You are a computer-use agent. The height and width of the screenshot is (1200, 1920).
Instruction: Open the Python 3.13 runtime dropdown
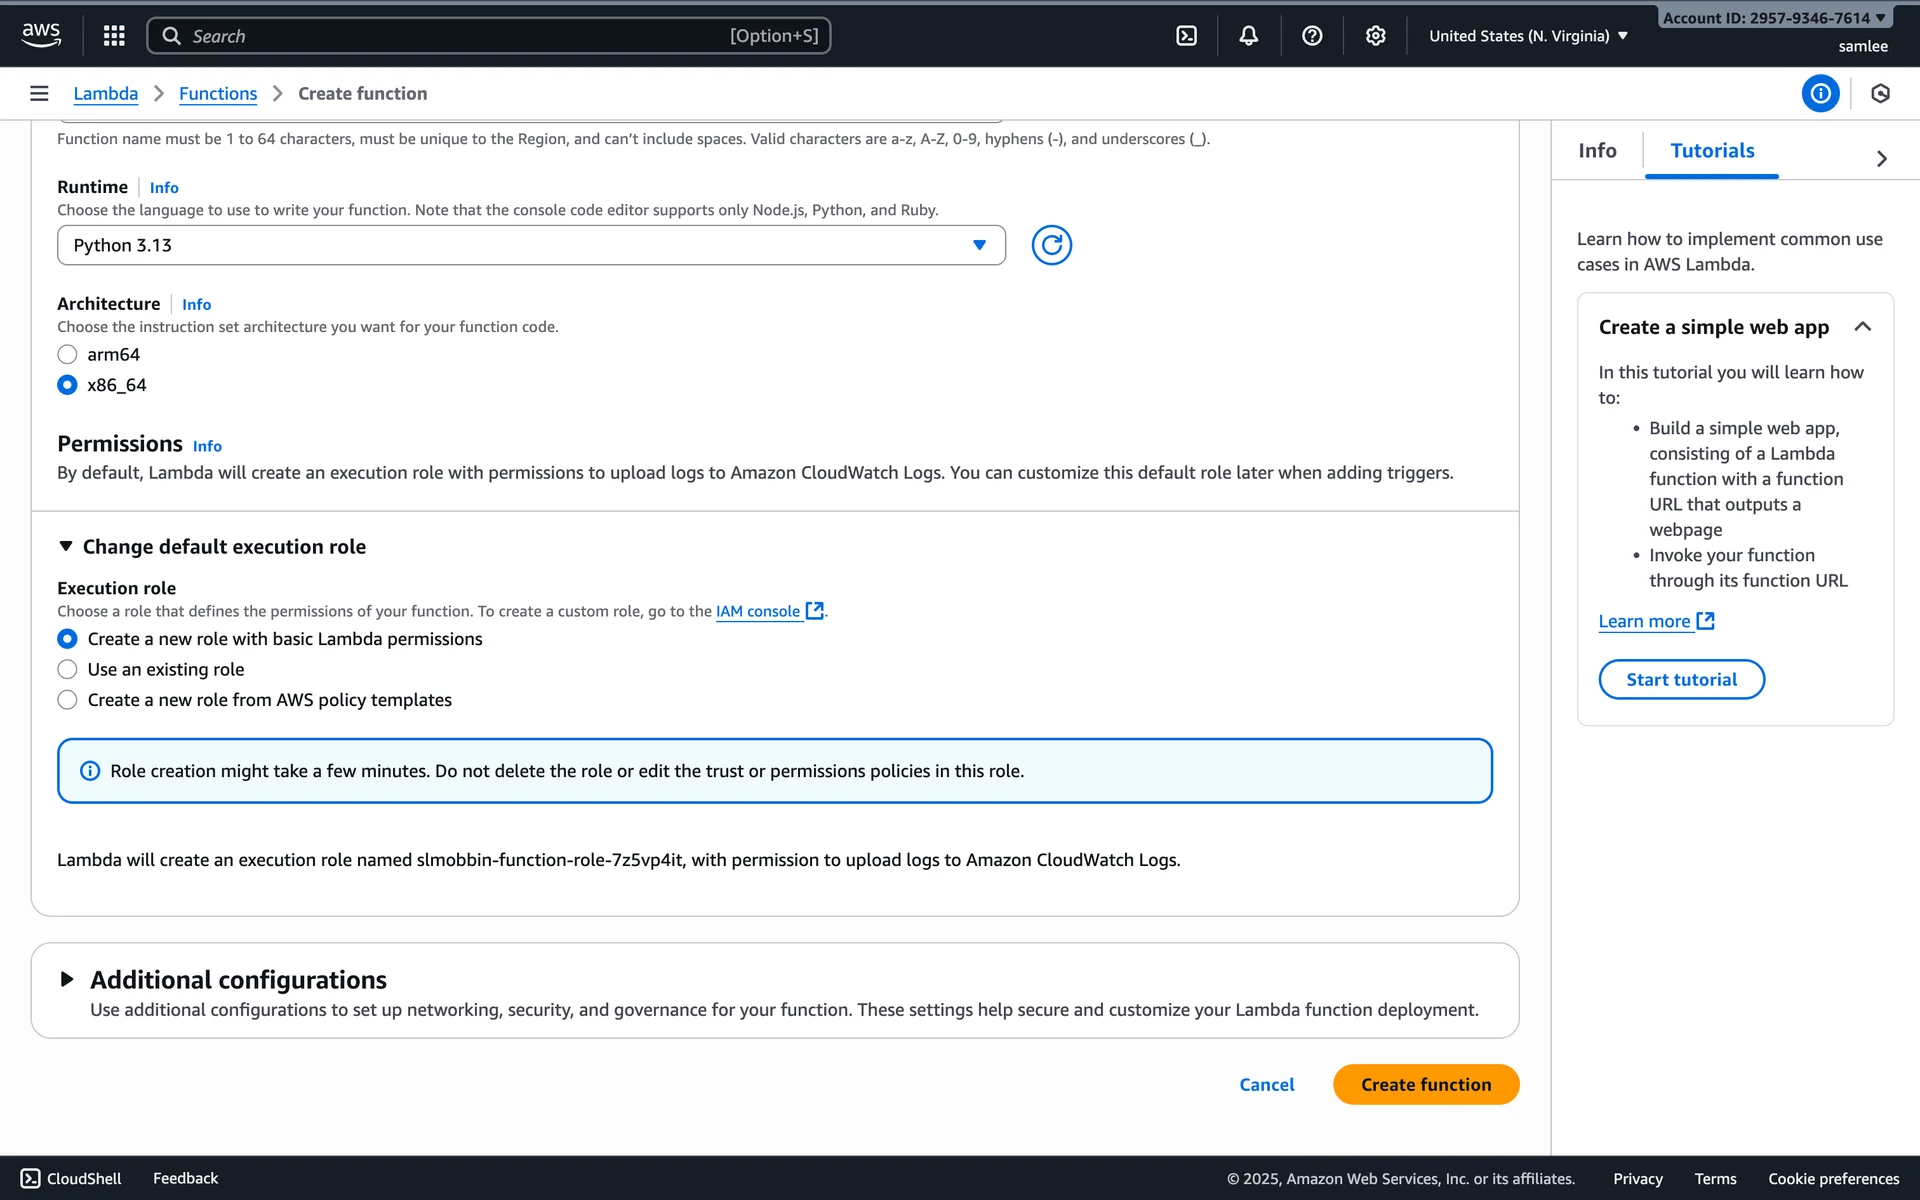click(x=530, y=245)
